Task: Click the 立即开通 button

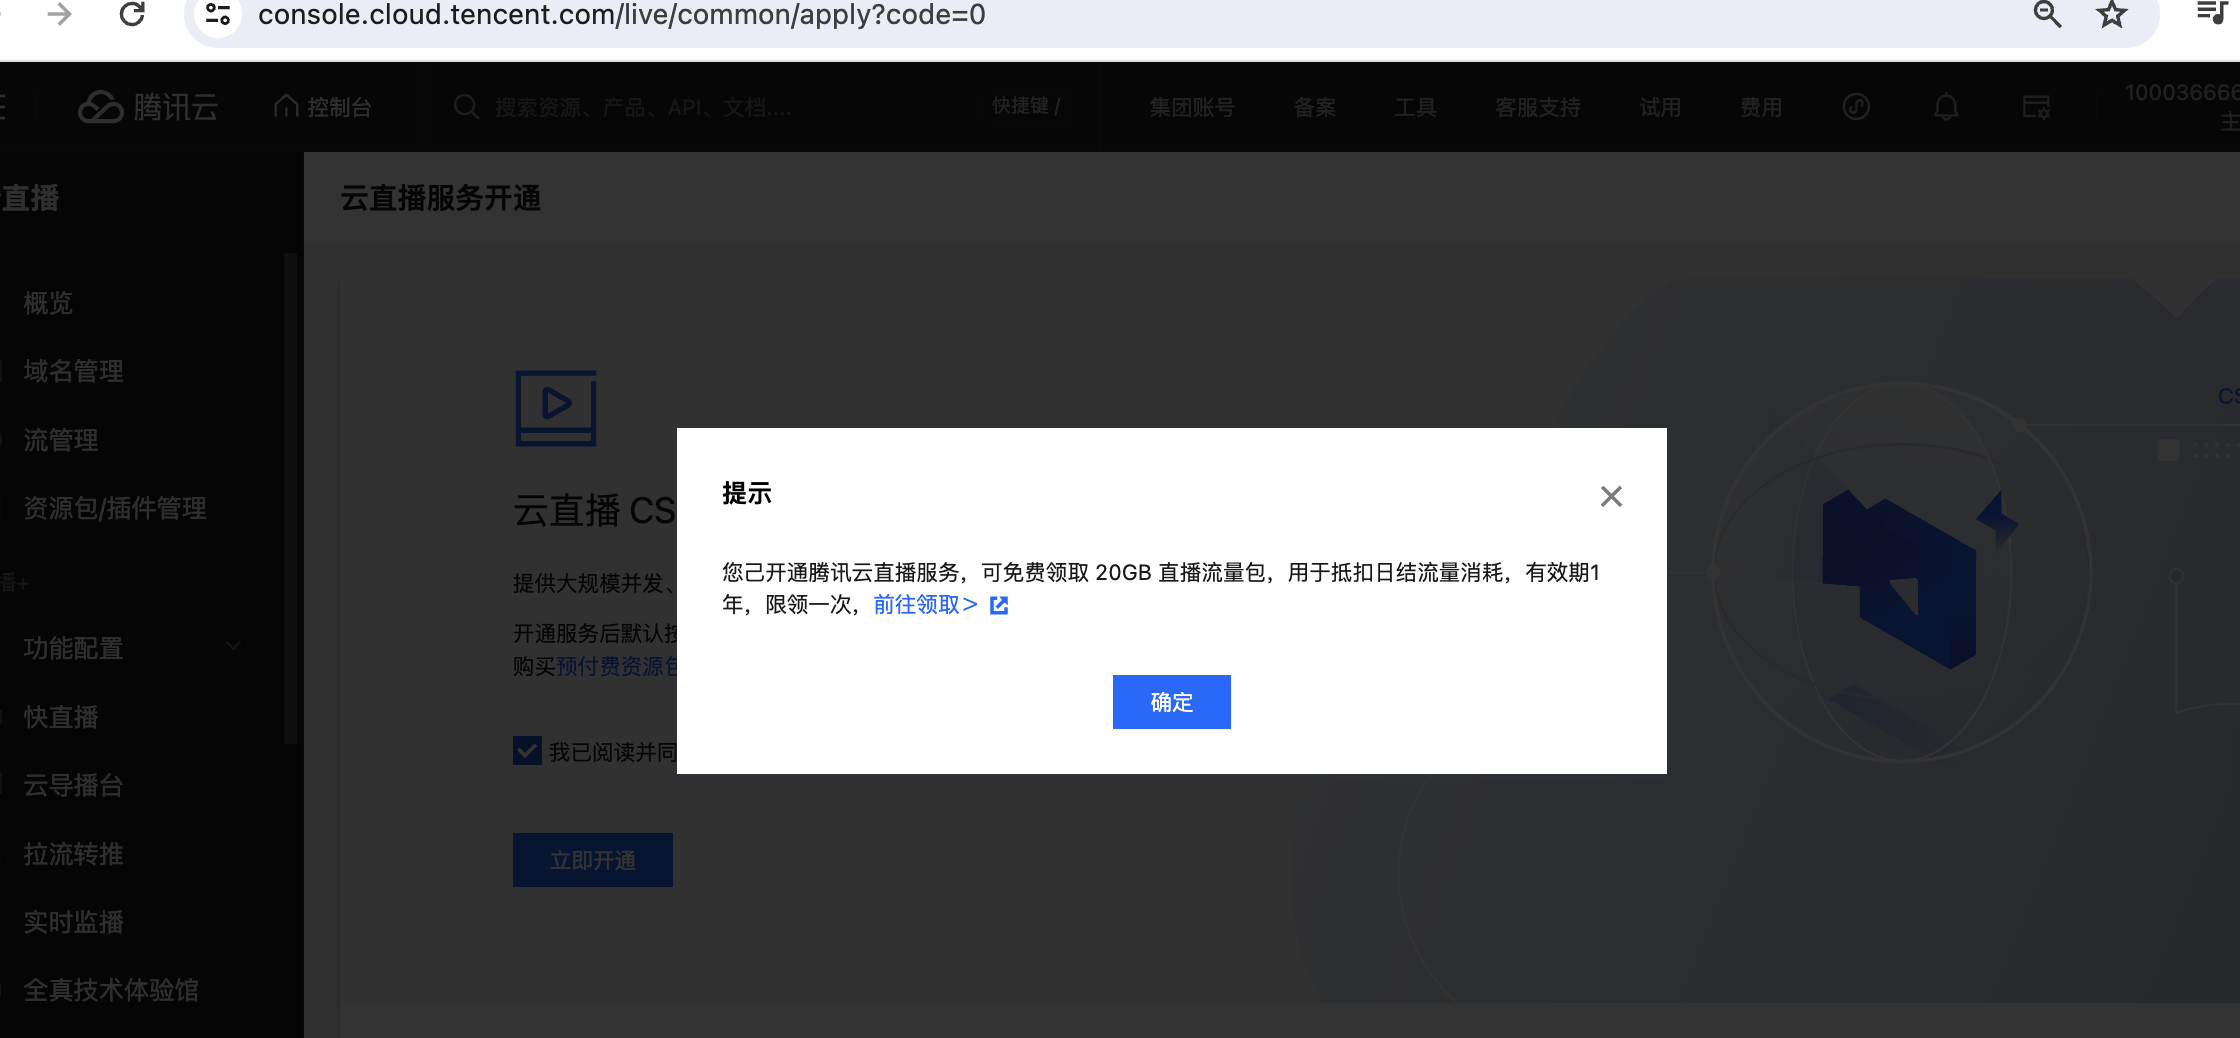Action: tap(592, 860)
